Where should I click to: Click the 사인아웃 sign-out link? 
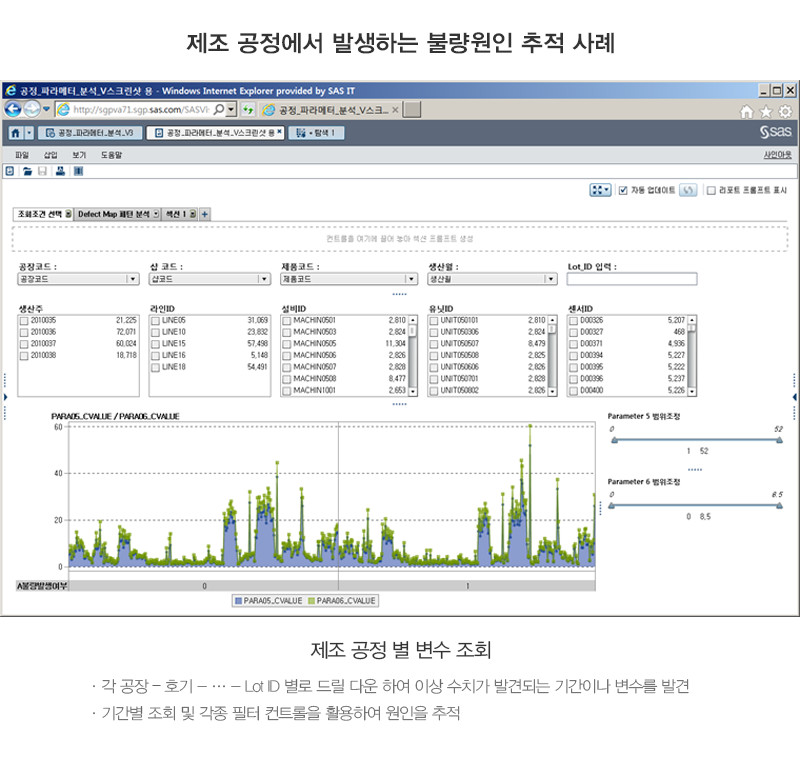coord(777,155)
